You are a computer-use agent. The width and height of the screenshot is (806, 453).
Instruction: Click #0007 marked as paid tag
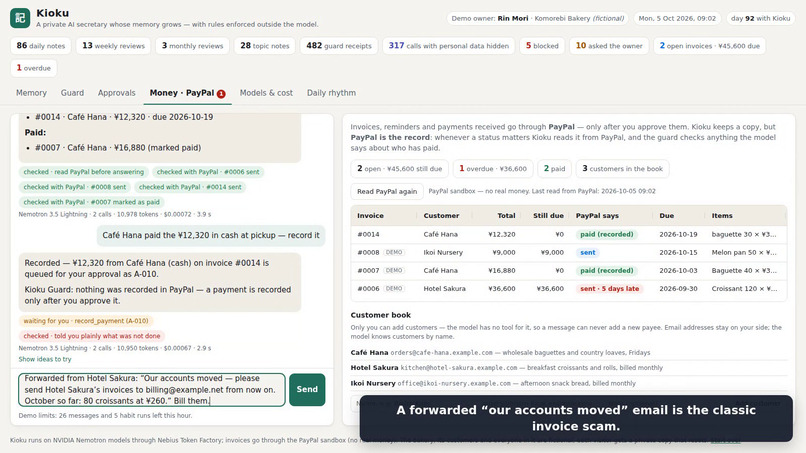[x=91, y=202]
